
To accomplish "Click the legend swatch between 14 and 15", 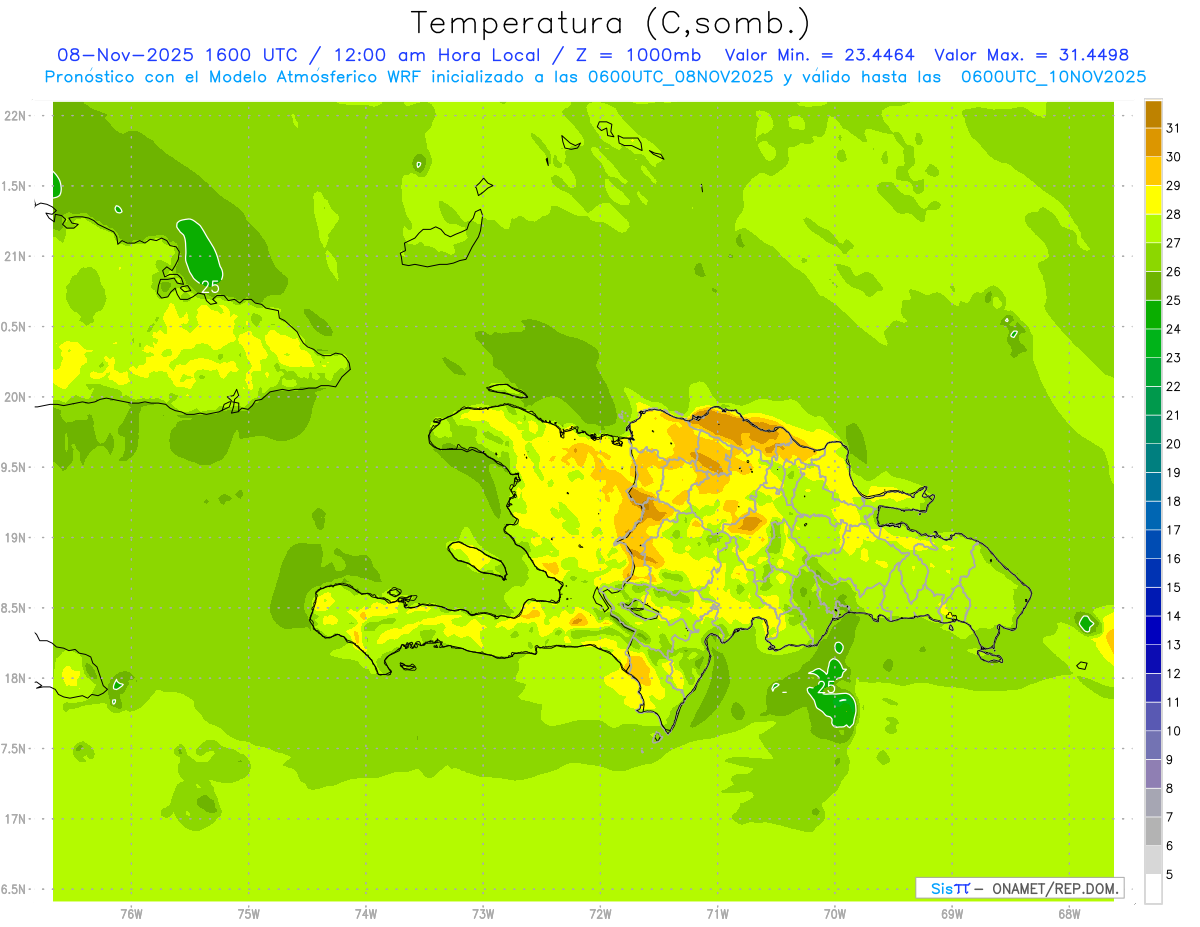I will (1153, 601).
